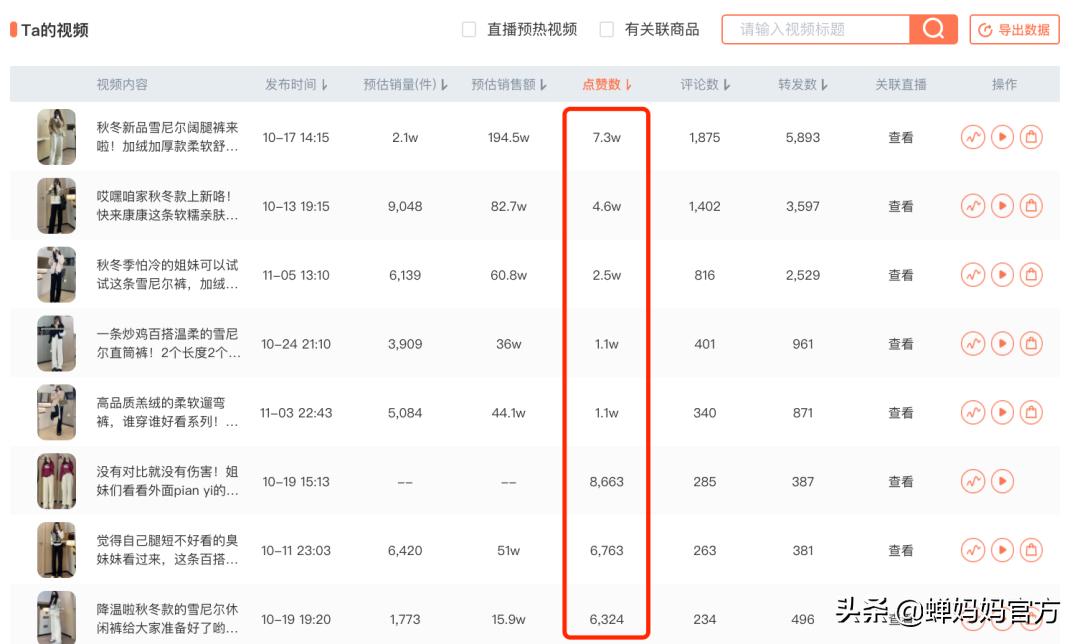1080x644 pixels.
Task: Open the first video thumbnail
Action: [x=55, y=137]
